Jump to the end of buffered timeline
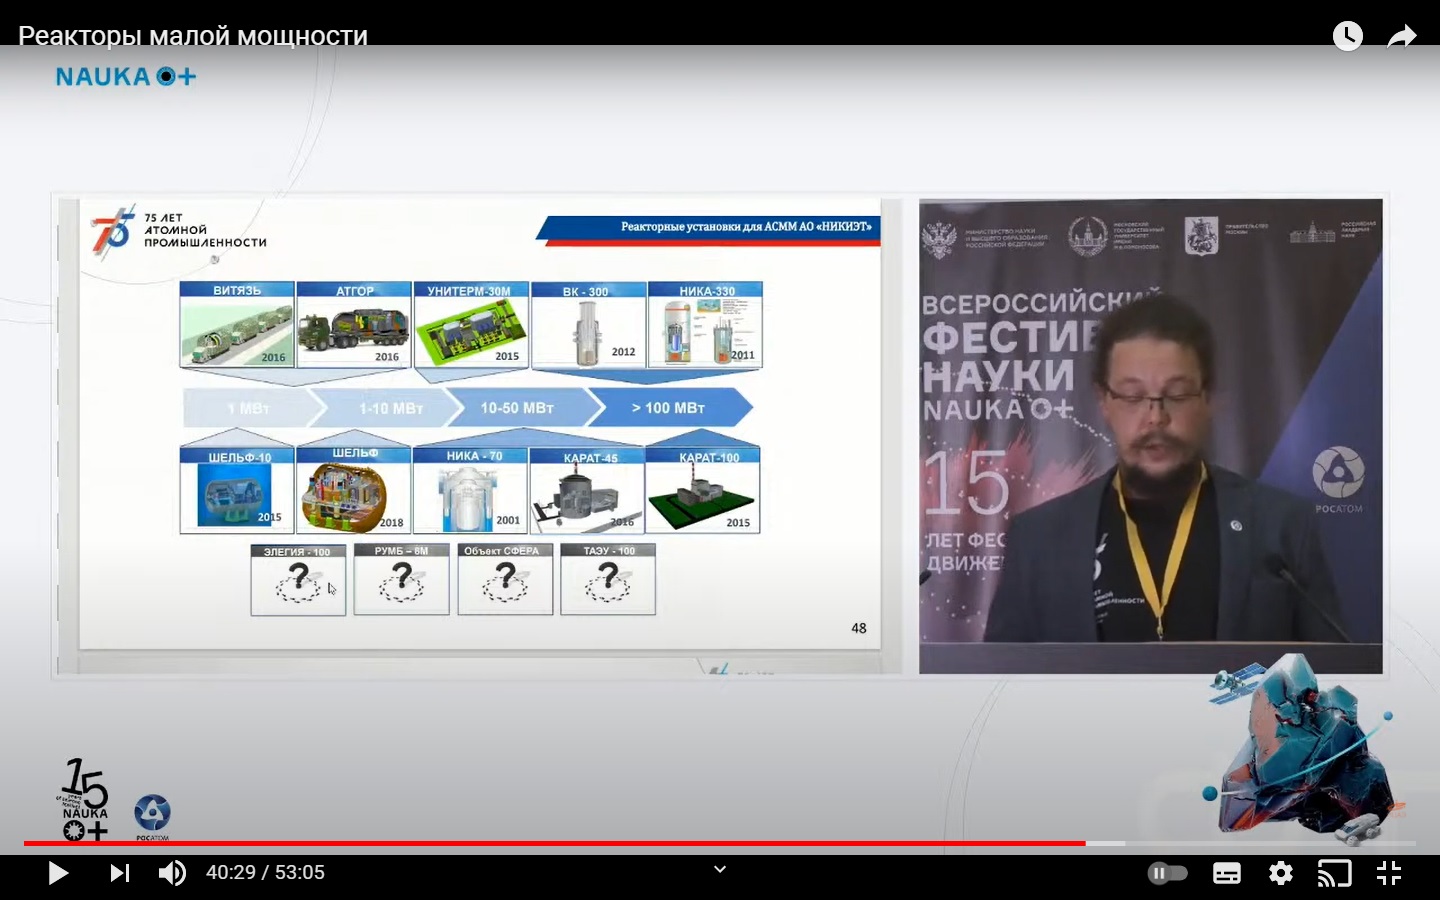The height and width of the screenshot is (900, 1440). pos(1124,843)
